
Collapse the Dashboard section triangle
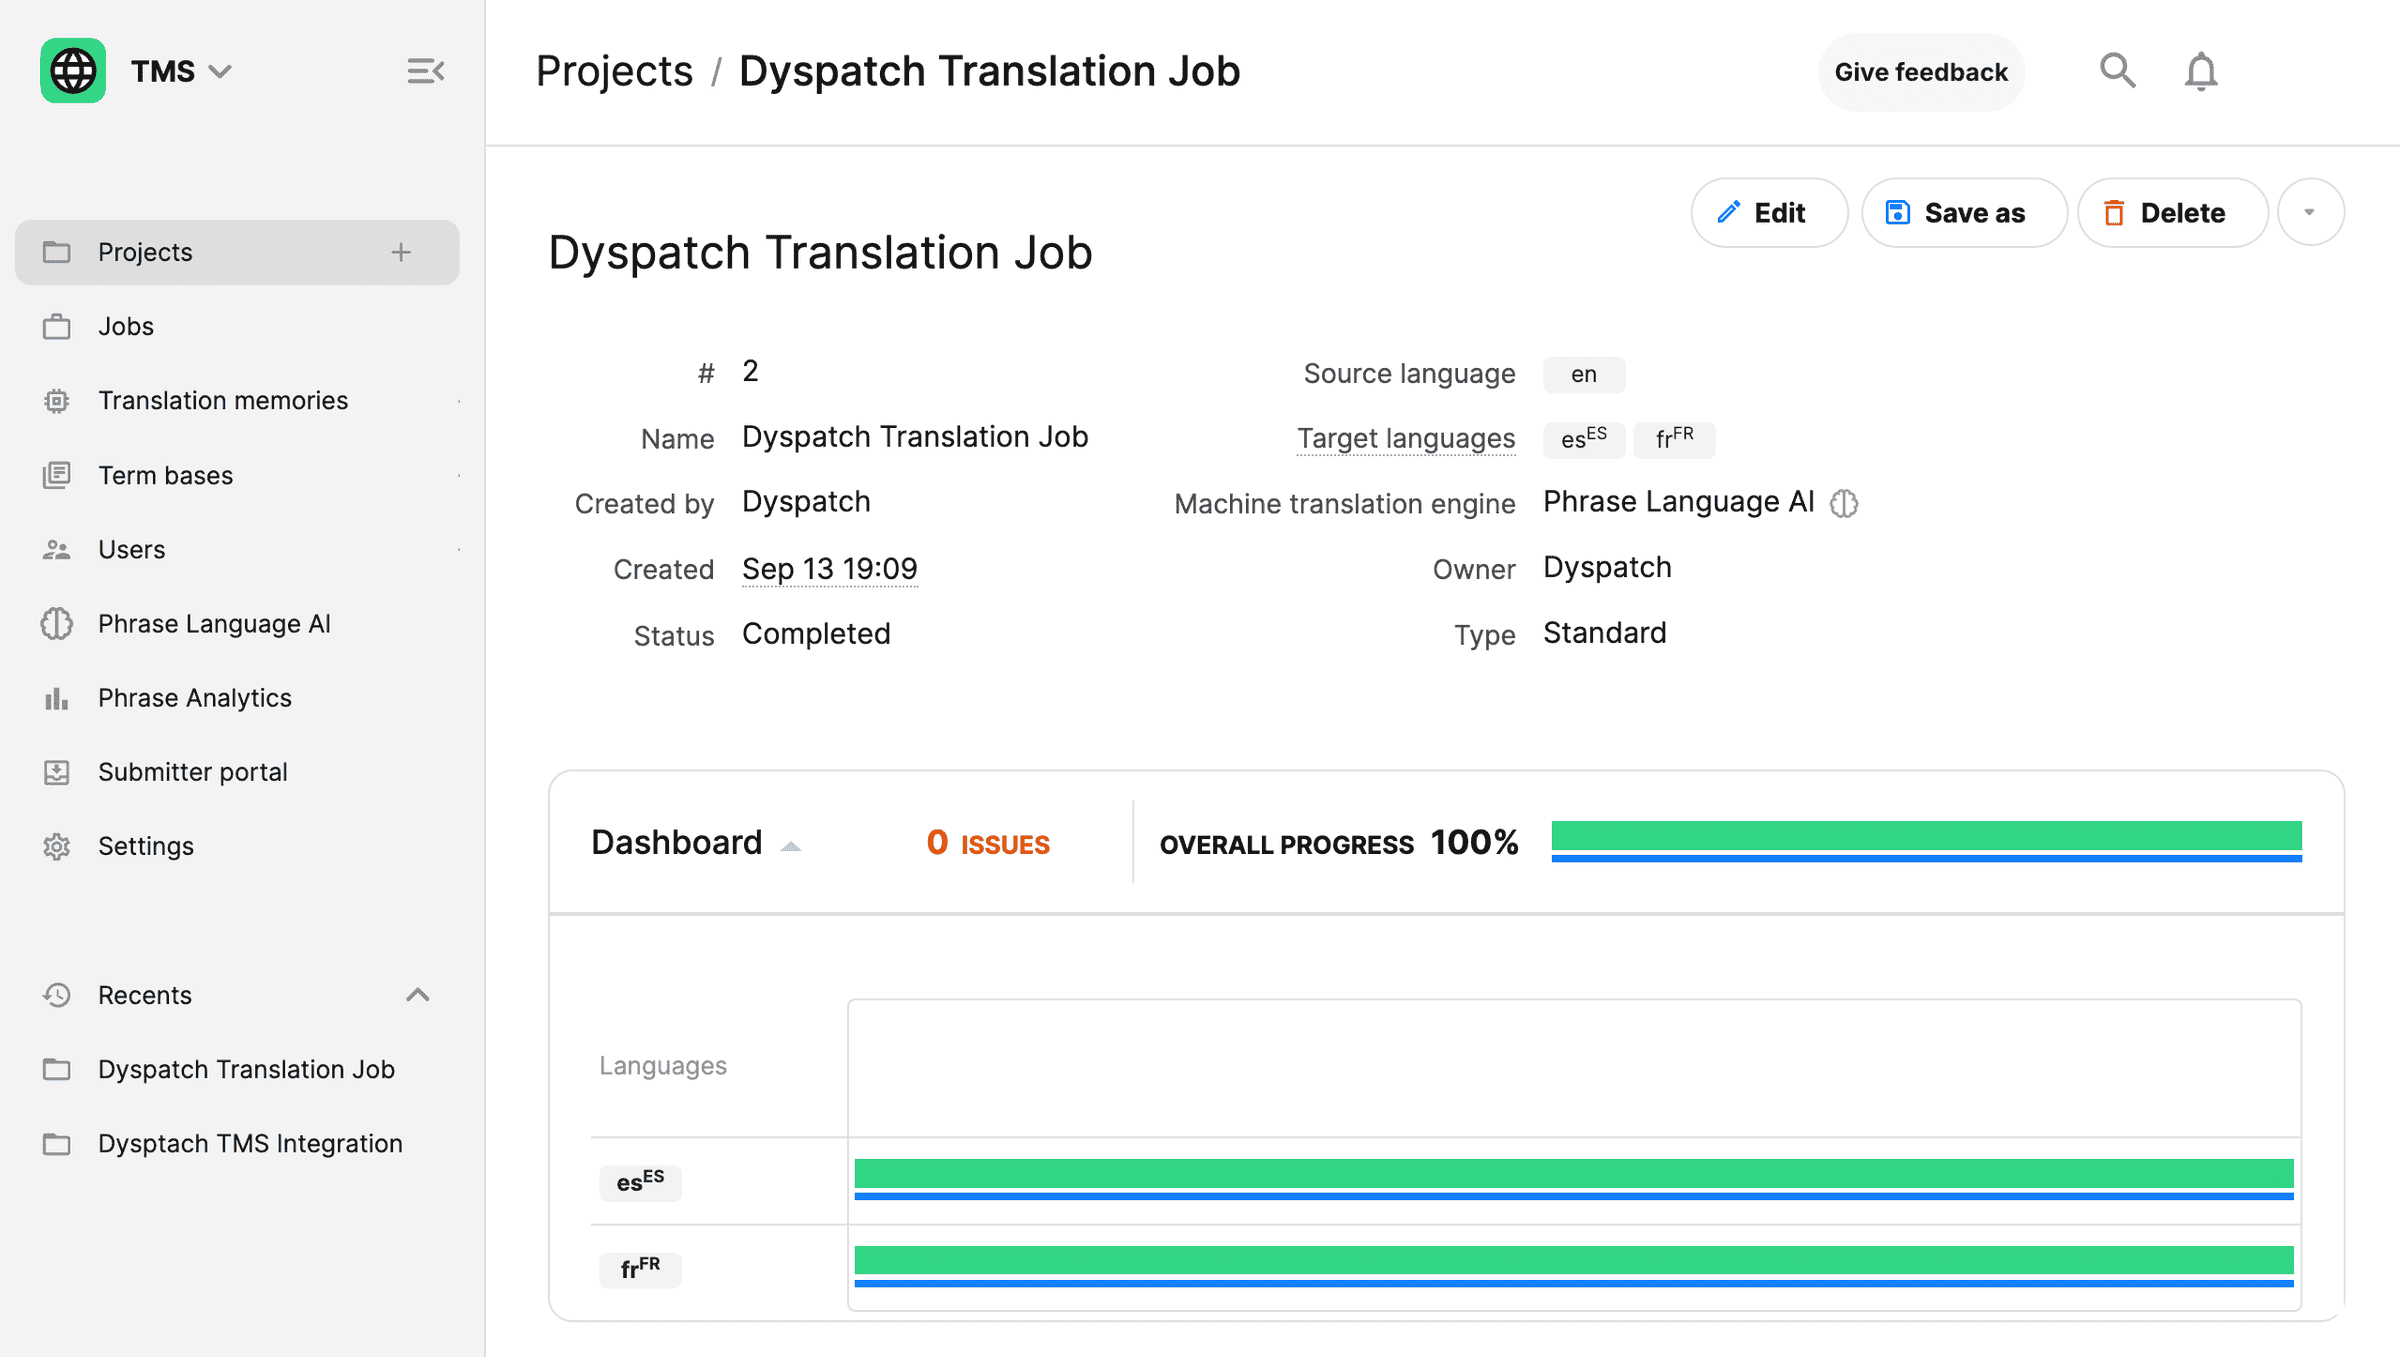point(791,846)
